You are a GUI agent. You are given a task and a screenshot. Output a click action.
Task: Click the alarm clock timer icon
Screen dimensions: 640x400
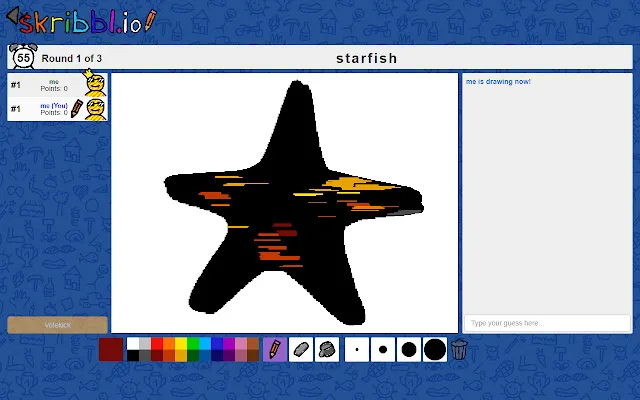[22, 58]
